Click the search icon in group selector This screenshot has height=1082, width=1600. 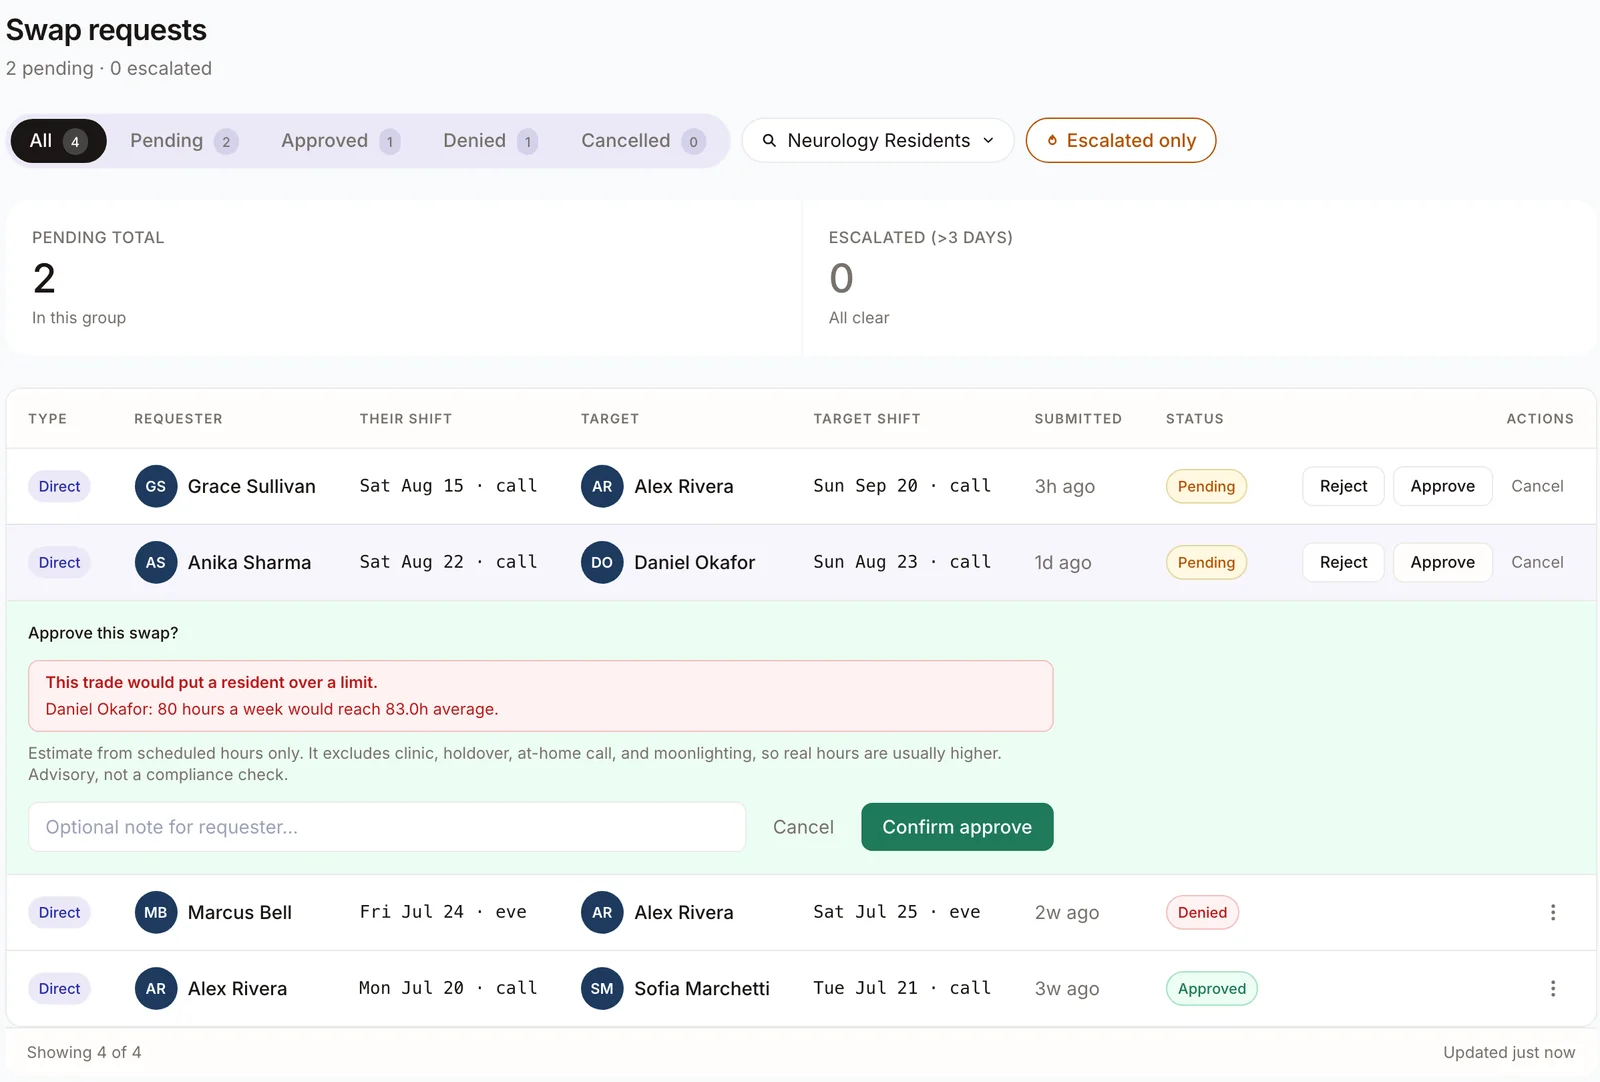click(x=769, y=140)
